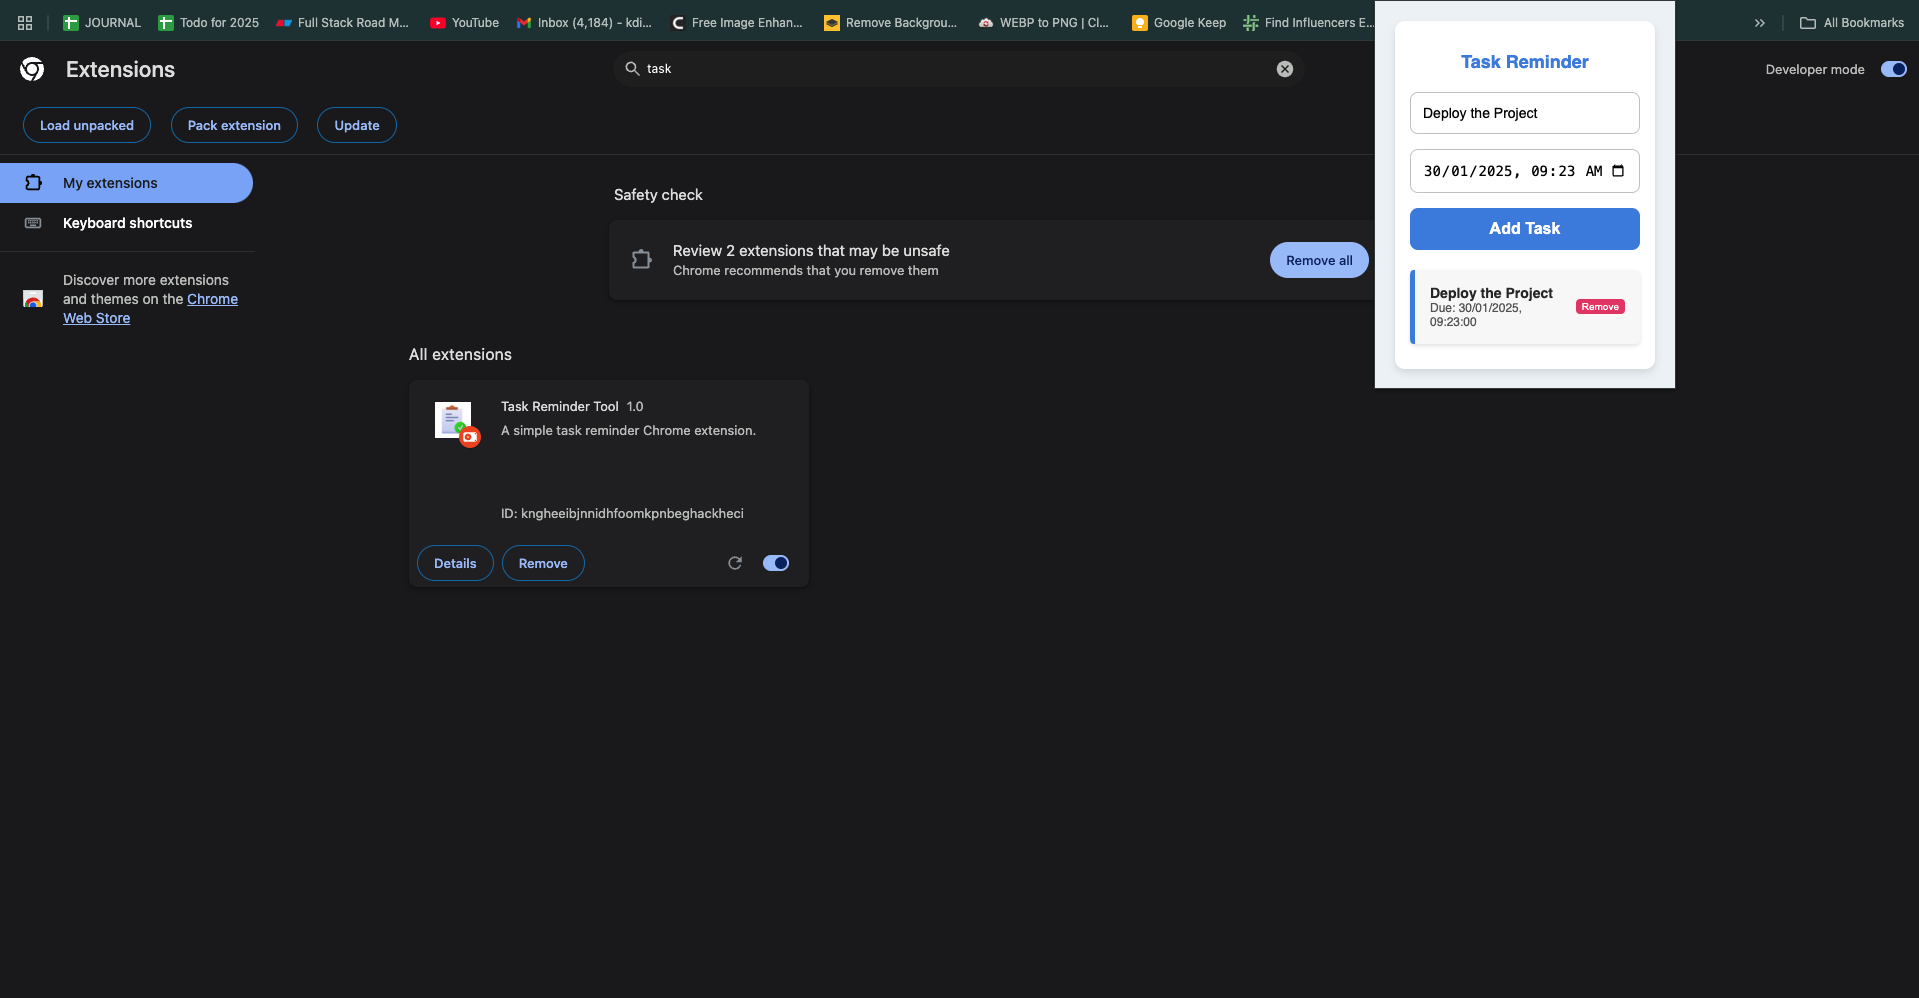Viewport: 1919px width, 998px height.
Task: Open the Gmail Inbox bookmark
Action: [x=584, y=22]
